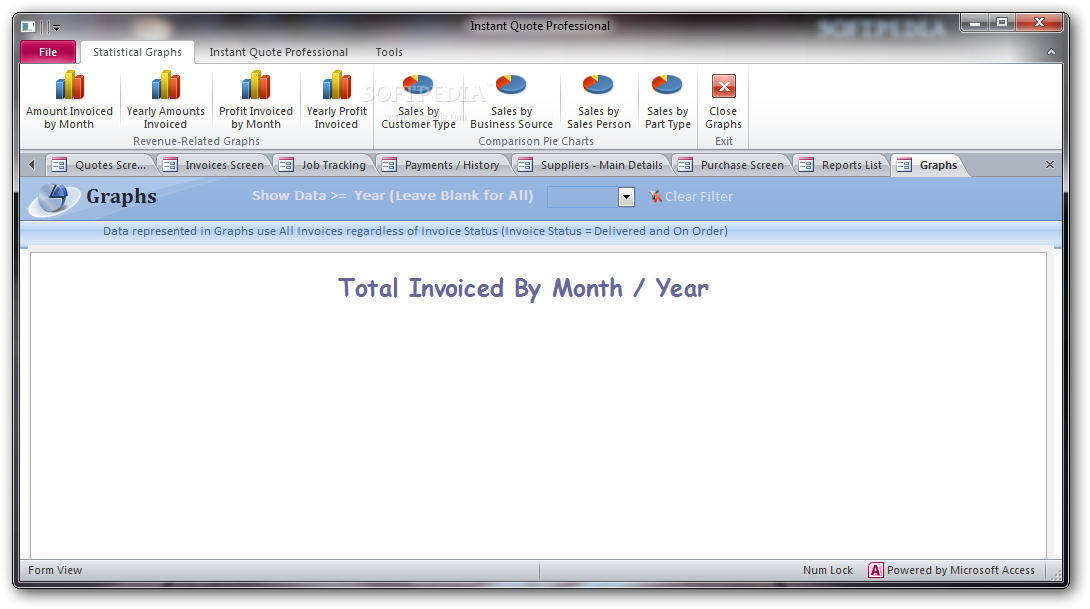Image resolution: width=1090 pixels, height=609 pixels.
Task: Switch to Quotes Screen document tab
Action: tap(101, 165)
